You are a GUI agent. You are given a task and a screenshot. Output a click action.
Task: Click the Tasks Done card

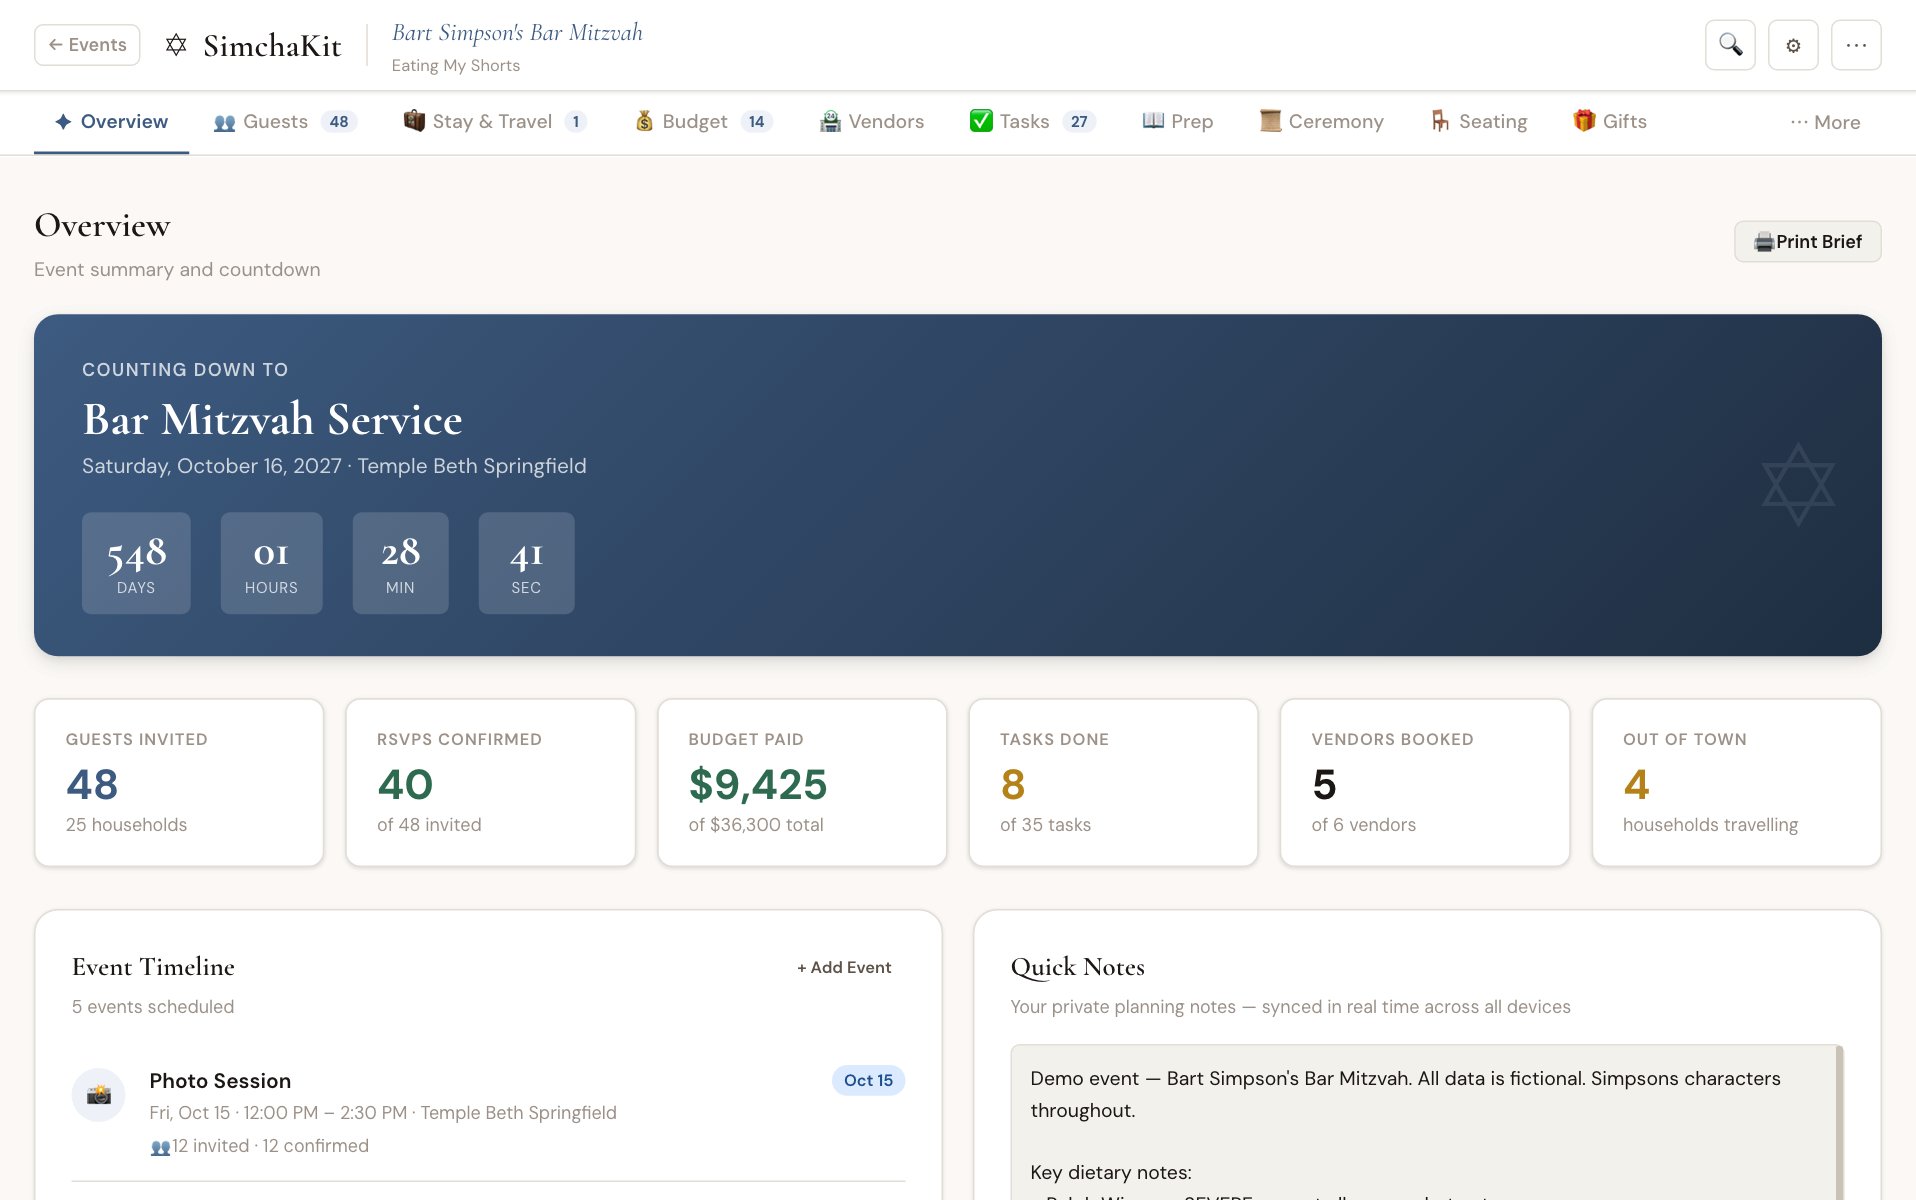click(x=1114, y=782)
